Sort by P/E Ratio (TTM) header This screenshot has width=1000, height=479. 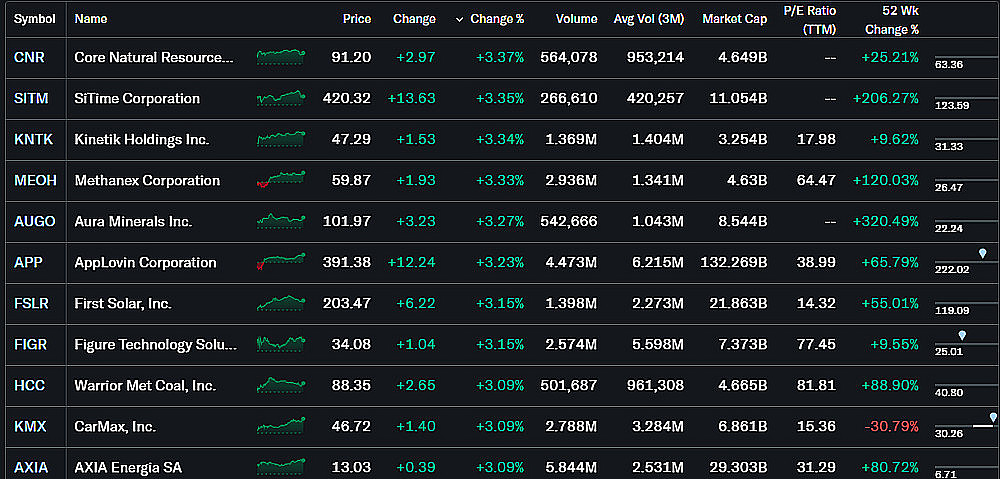coord(810,20)
